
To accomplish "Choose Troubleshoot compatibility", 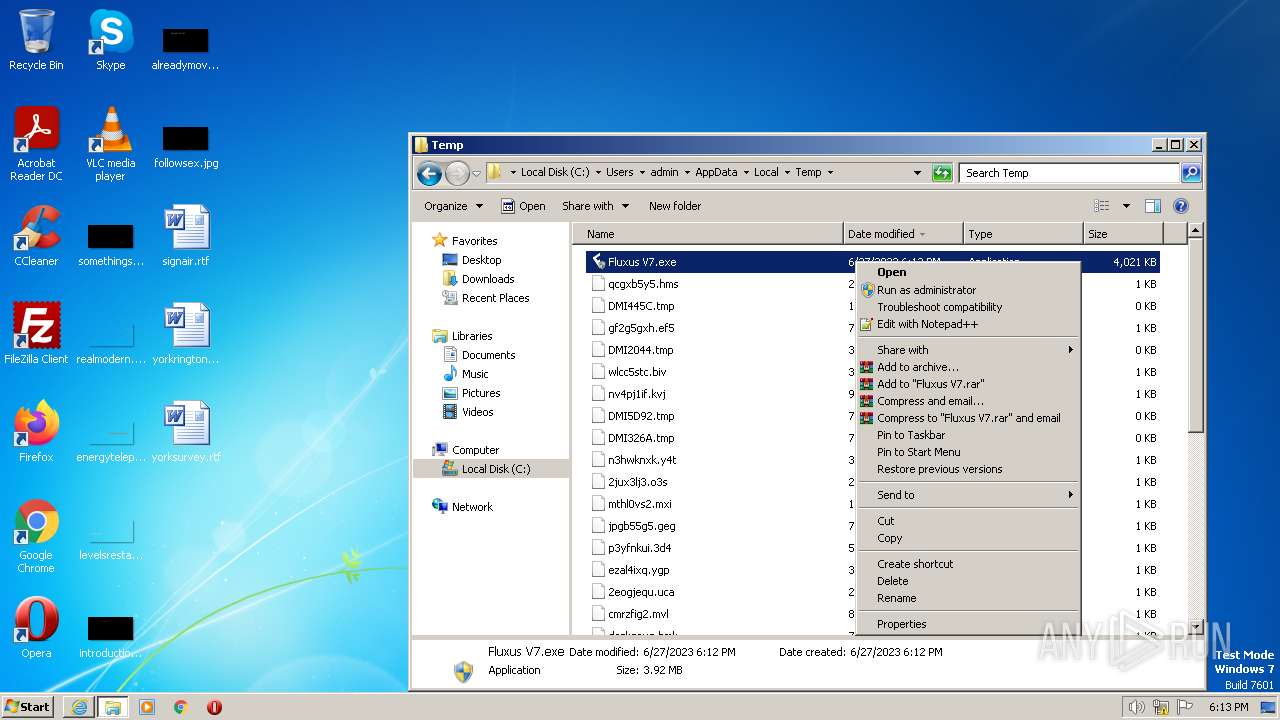I will click(x=968, y=307).
